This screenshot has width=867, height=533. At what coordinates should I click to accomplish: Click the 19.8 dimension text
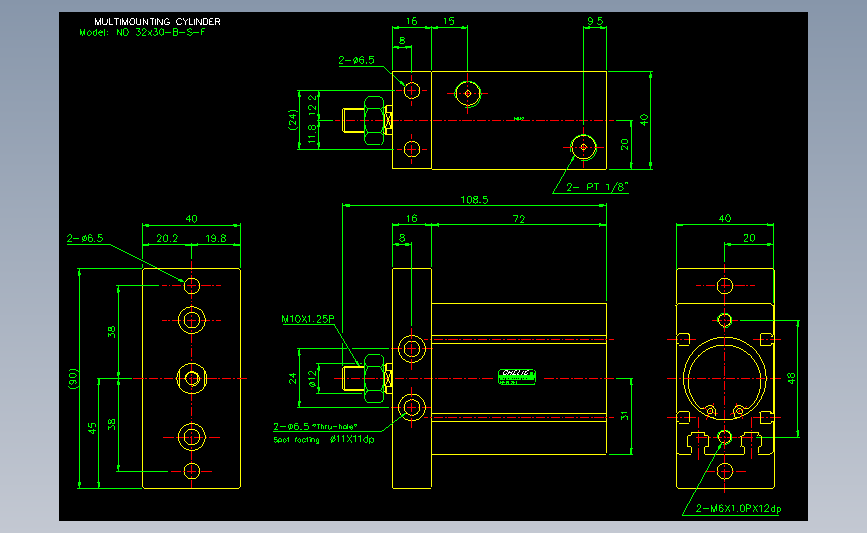point(216,238)
